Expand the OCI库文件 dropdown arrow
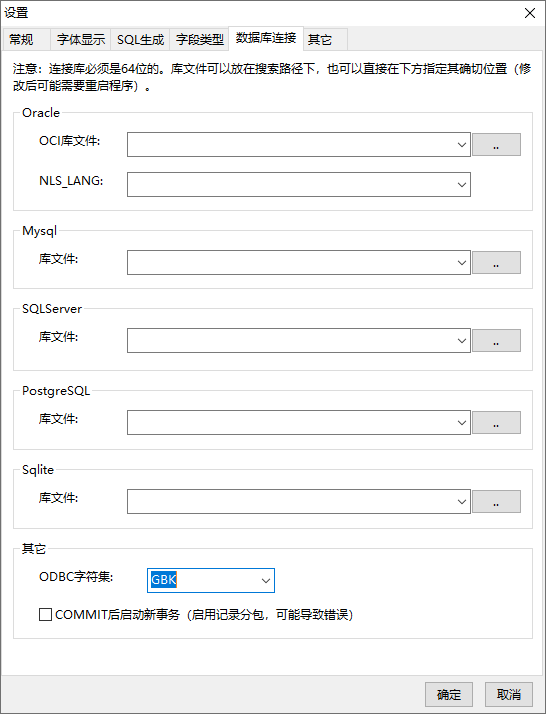546x714 pixels. [x=461, y=144]
